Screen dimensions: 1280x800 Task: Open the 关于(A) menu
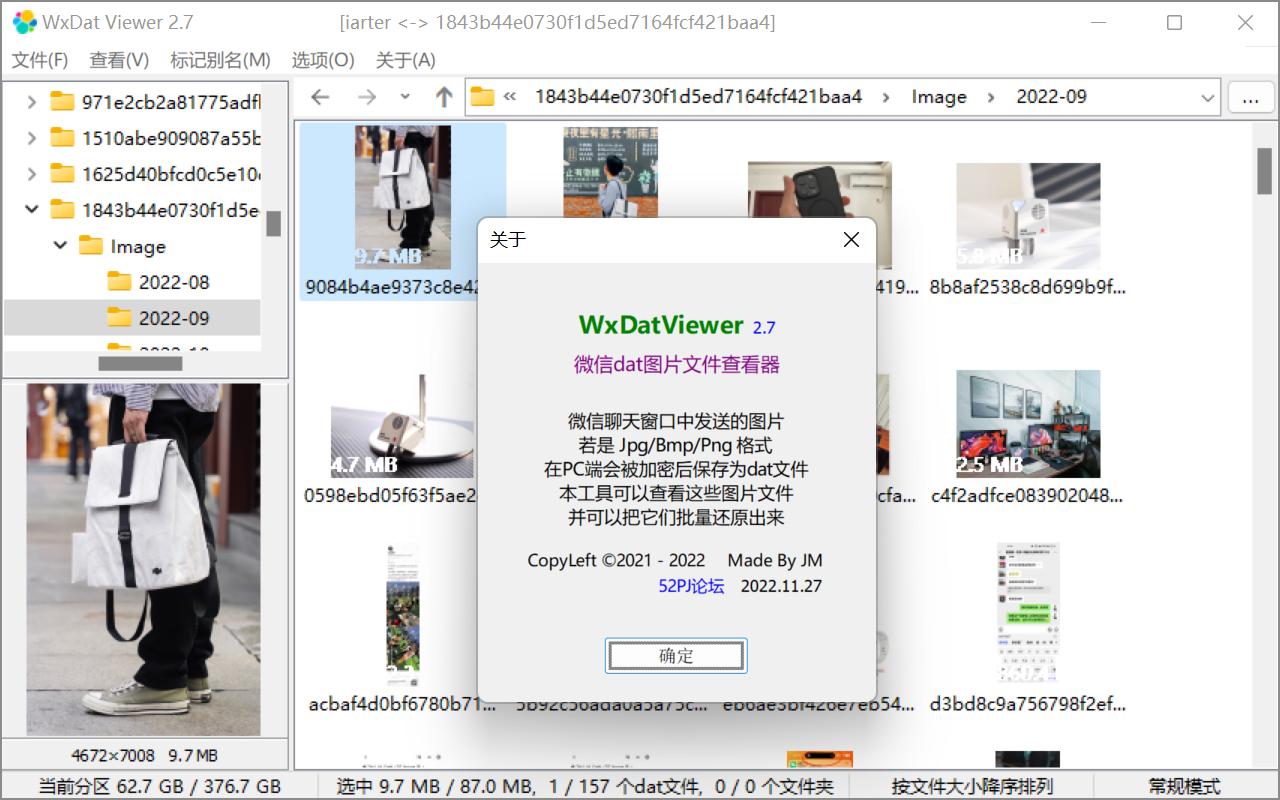pos(405,60)
